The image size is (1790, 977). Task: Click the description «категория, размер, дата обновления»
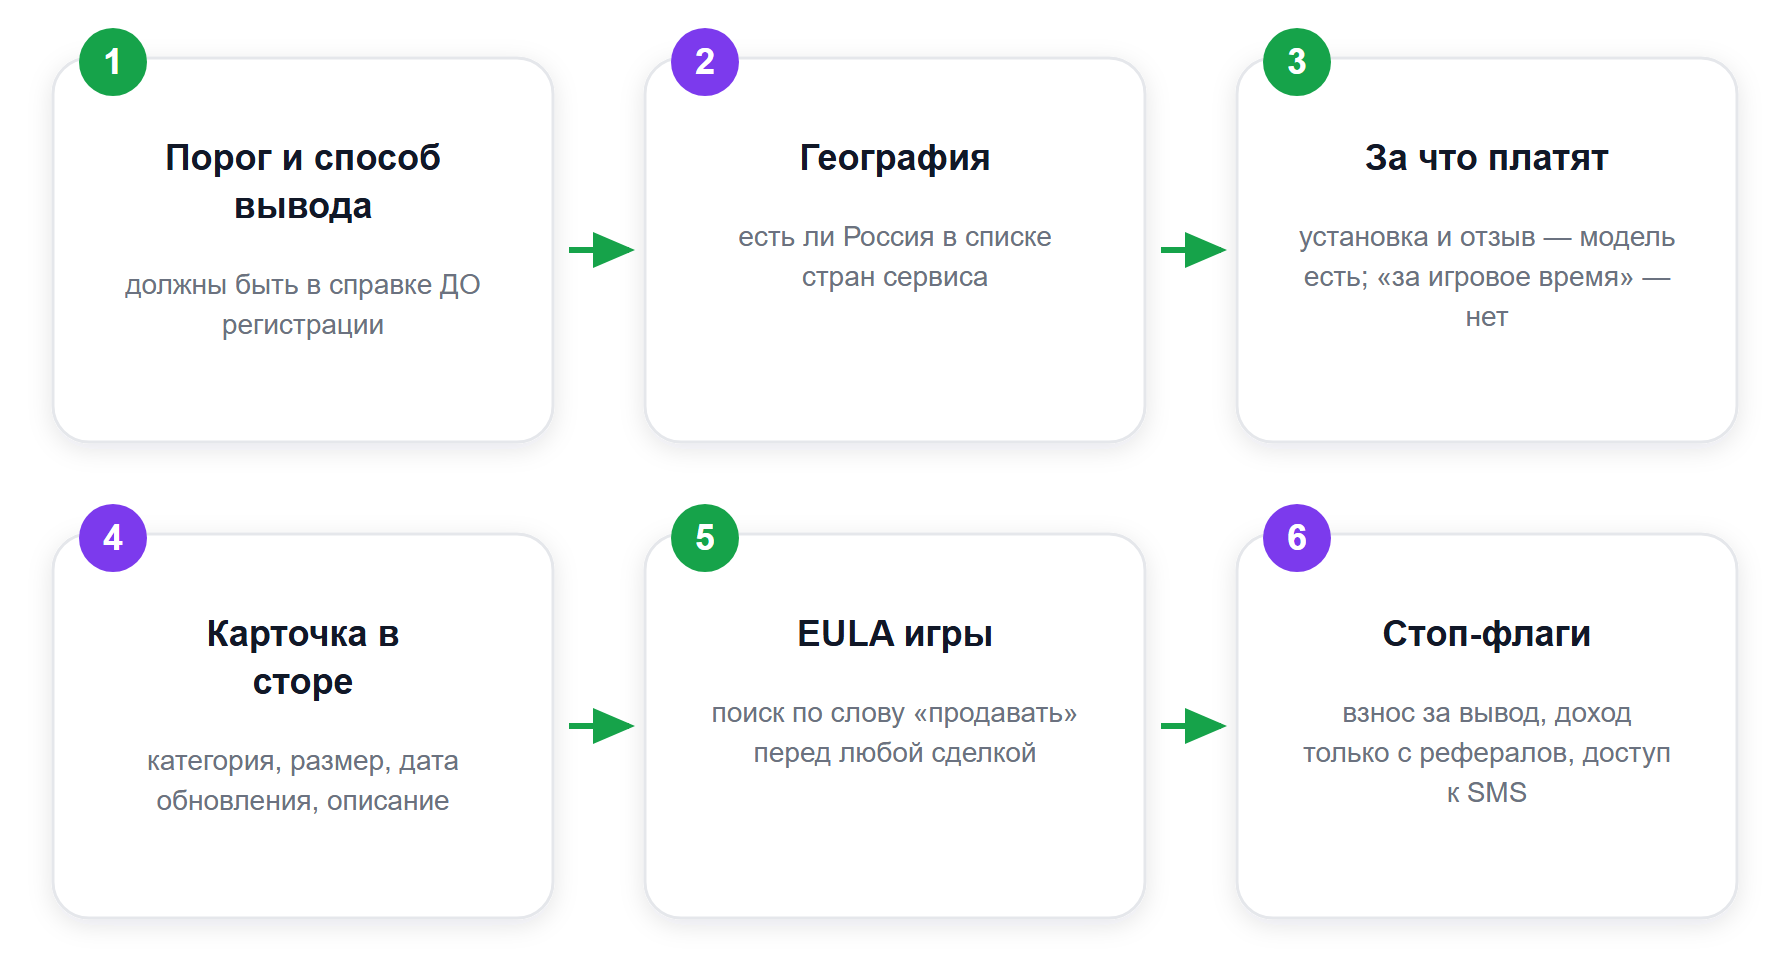pyautogui.click(x=303, y=781)
